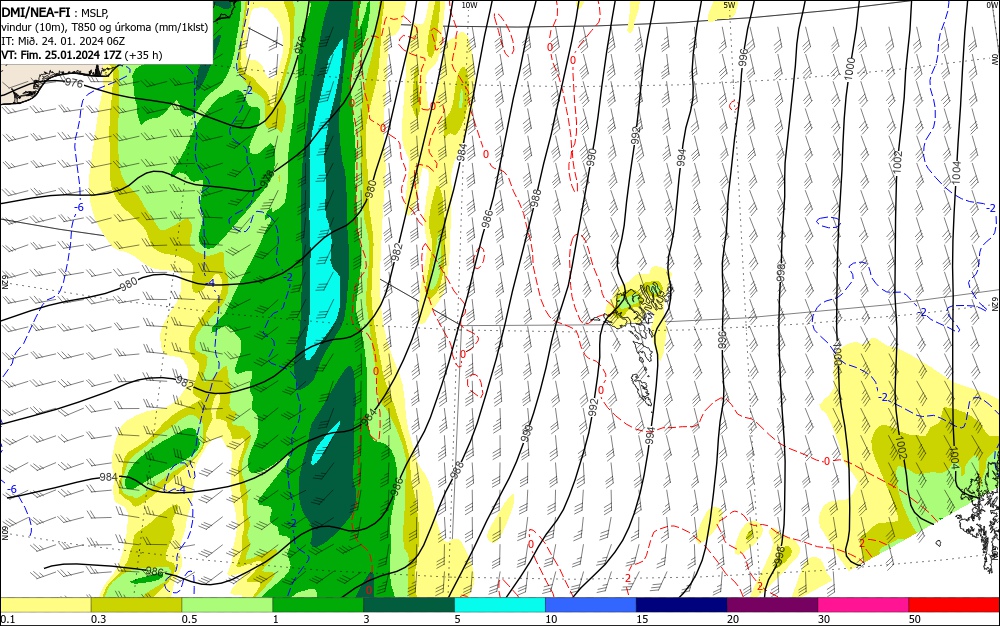Click the '996' isobar label near the top edge
Screen dimensions: 1000x626
coord(743,57)
